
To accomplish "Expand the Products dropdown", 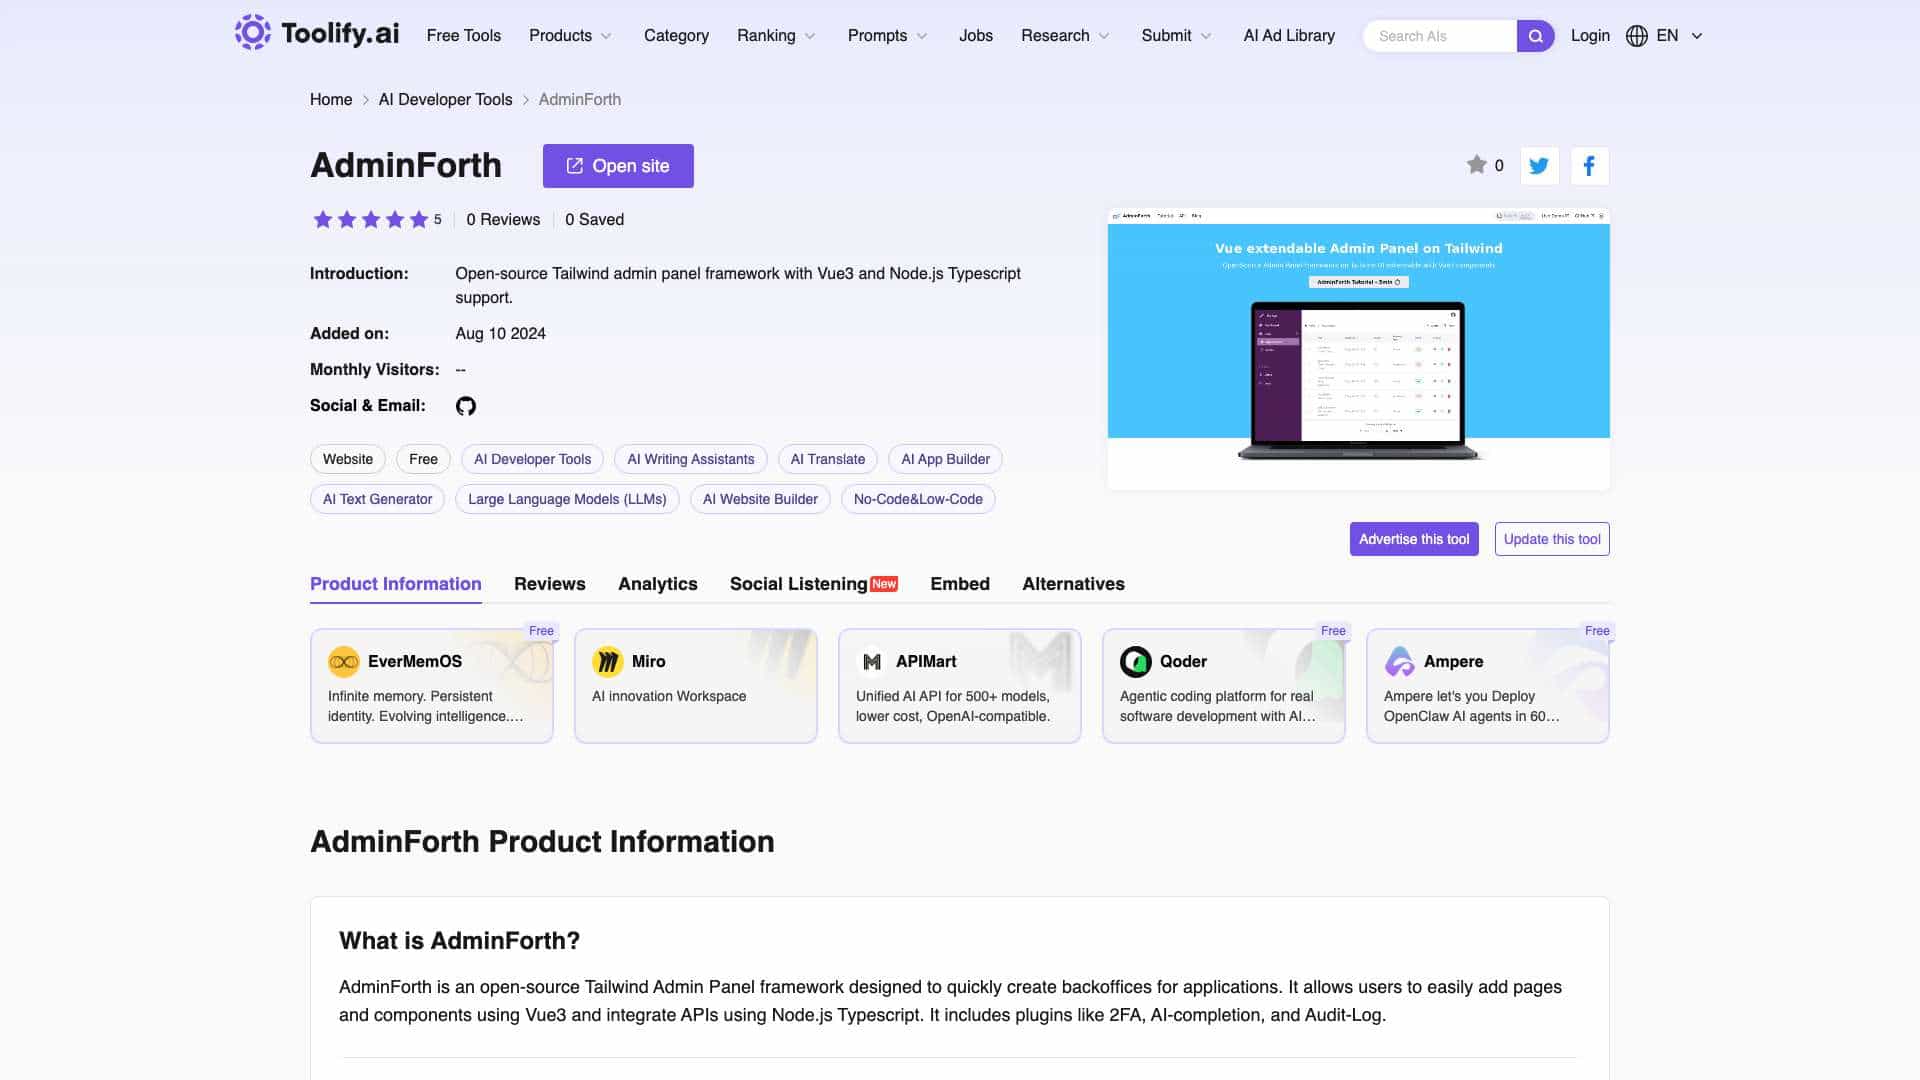I will 570,36.
